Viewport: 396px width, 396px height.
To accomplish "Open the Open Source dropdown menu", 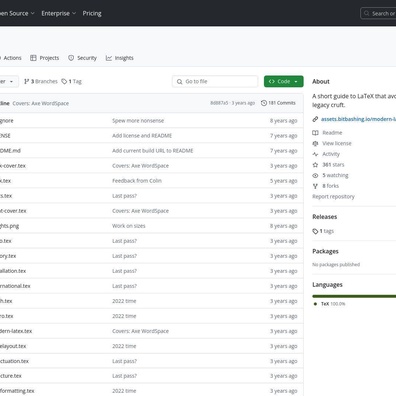I will (17, 13).
